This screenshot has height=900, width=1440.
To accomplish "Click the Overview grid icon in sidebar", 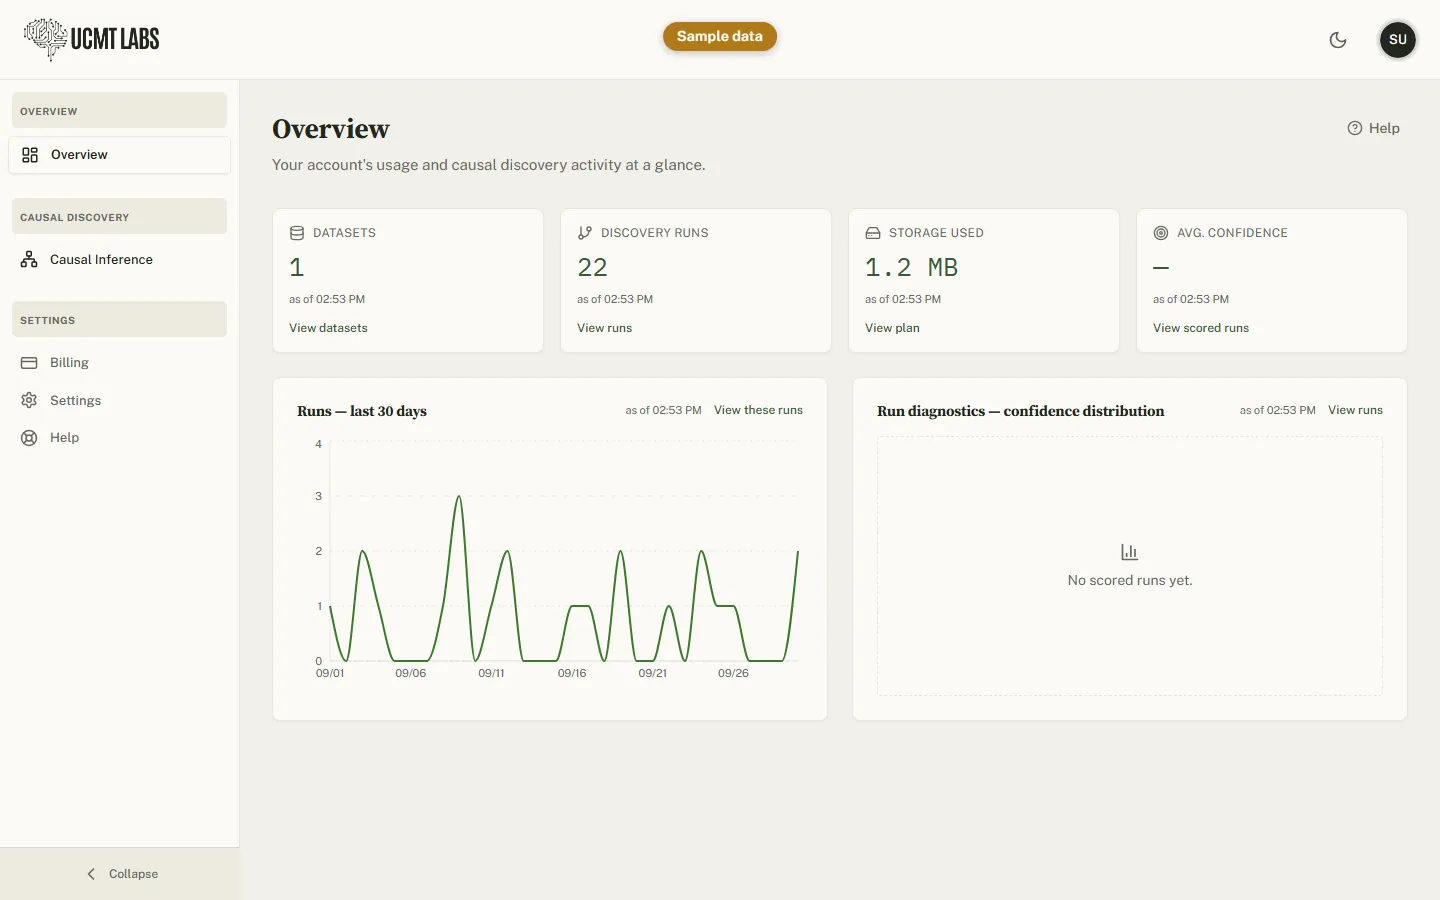I will 30,155.
